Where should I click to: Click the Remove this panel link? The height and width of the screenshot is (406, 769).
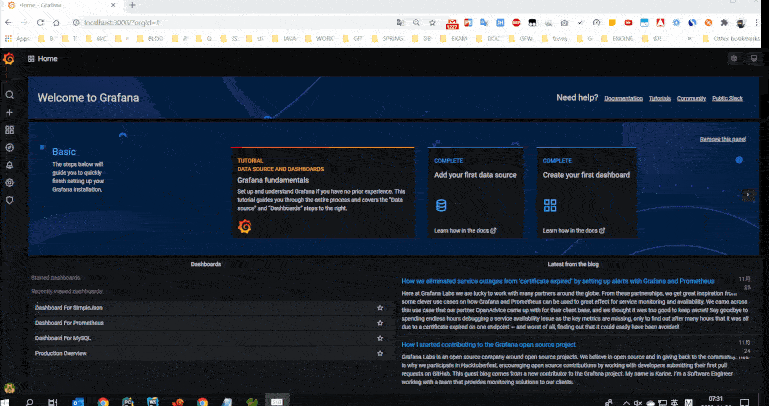(723, 139)
